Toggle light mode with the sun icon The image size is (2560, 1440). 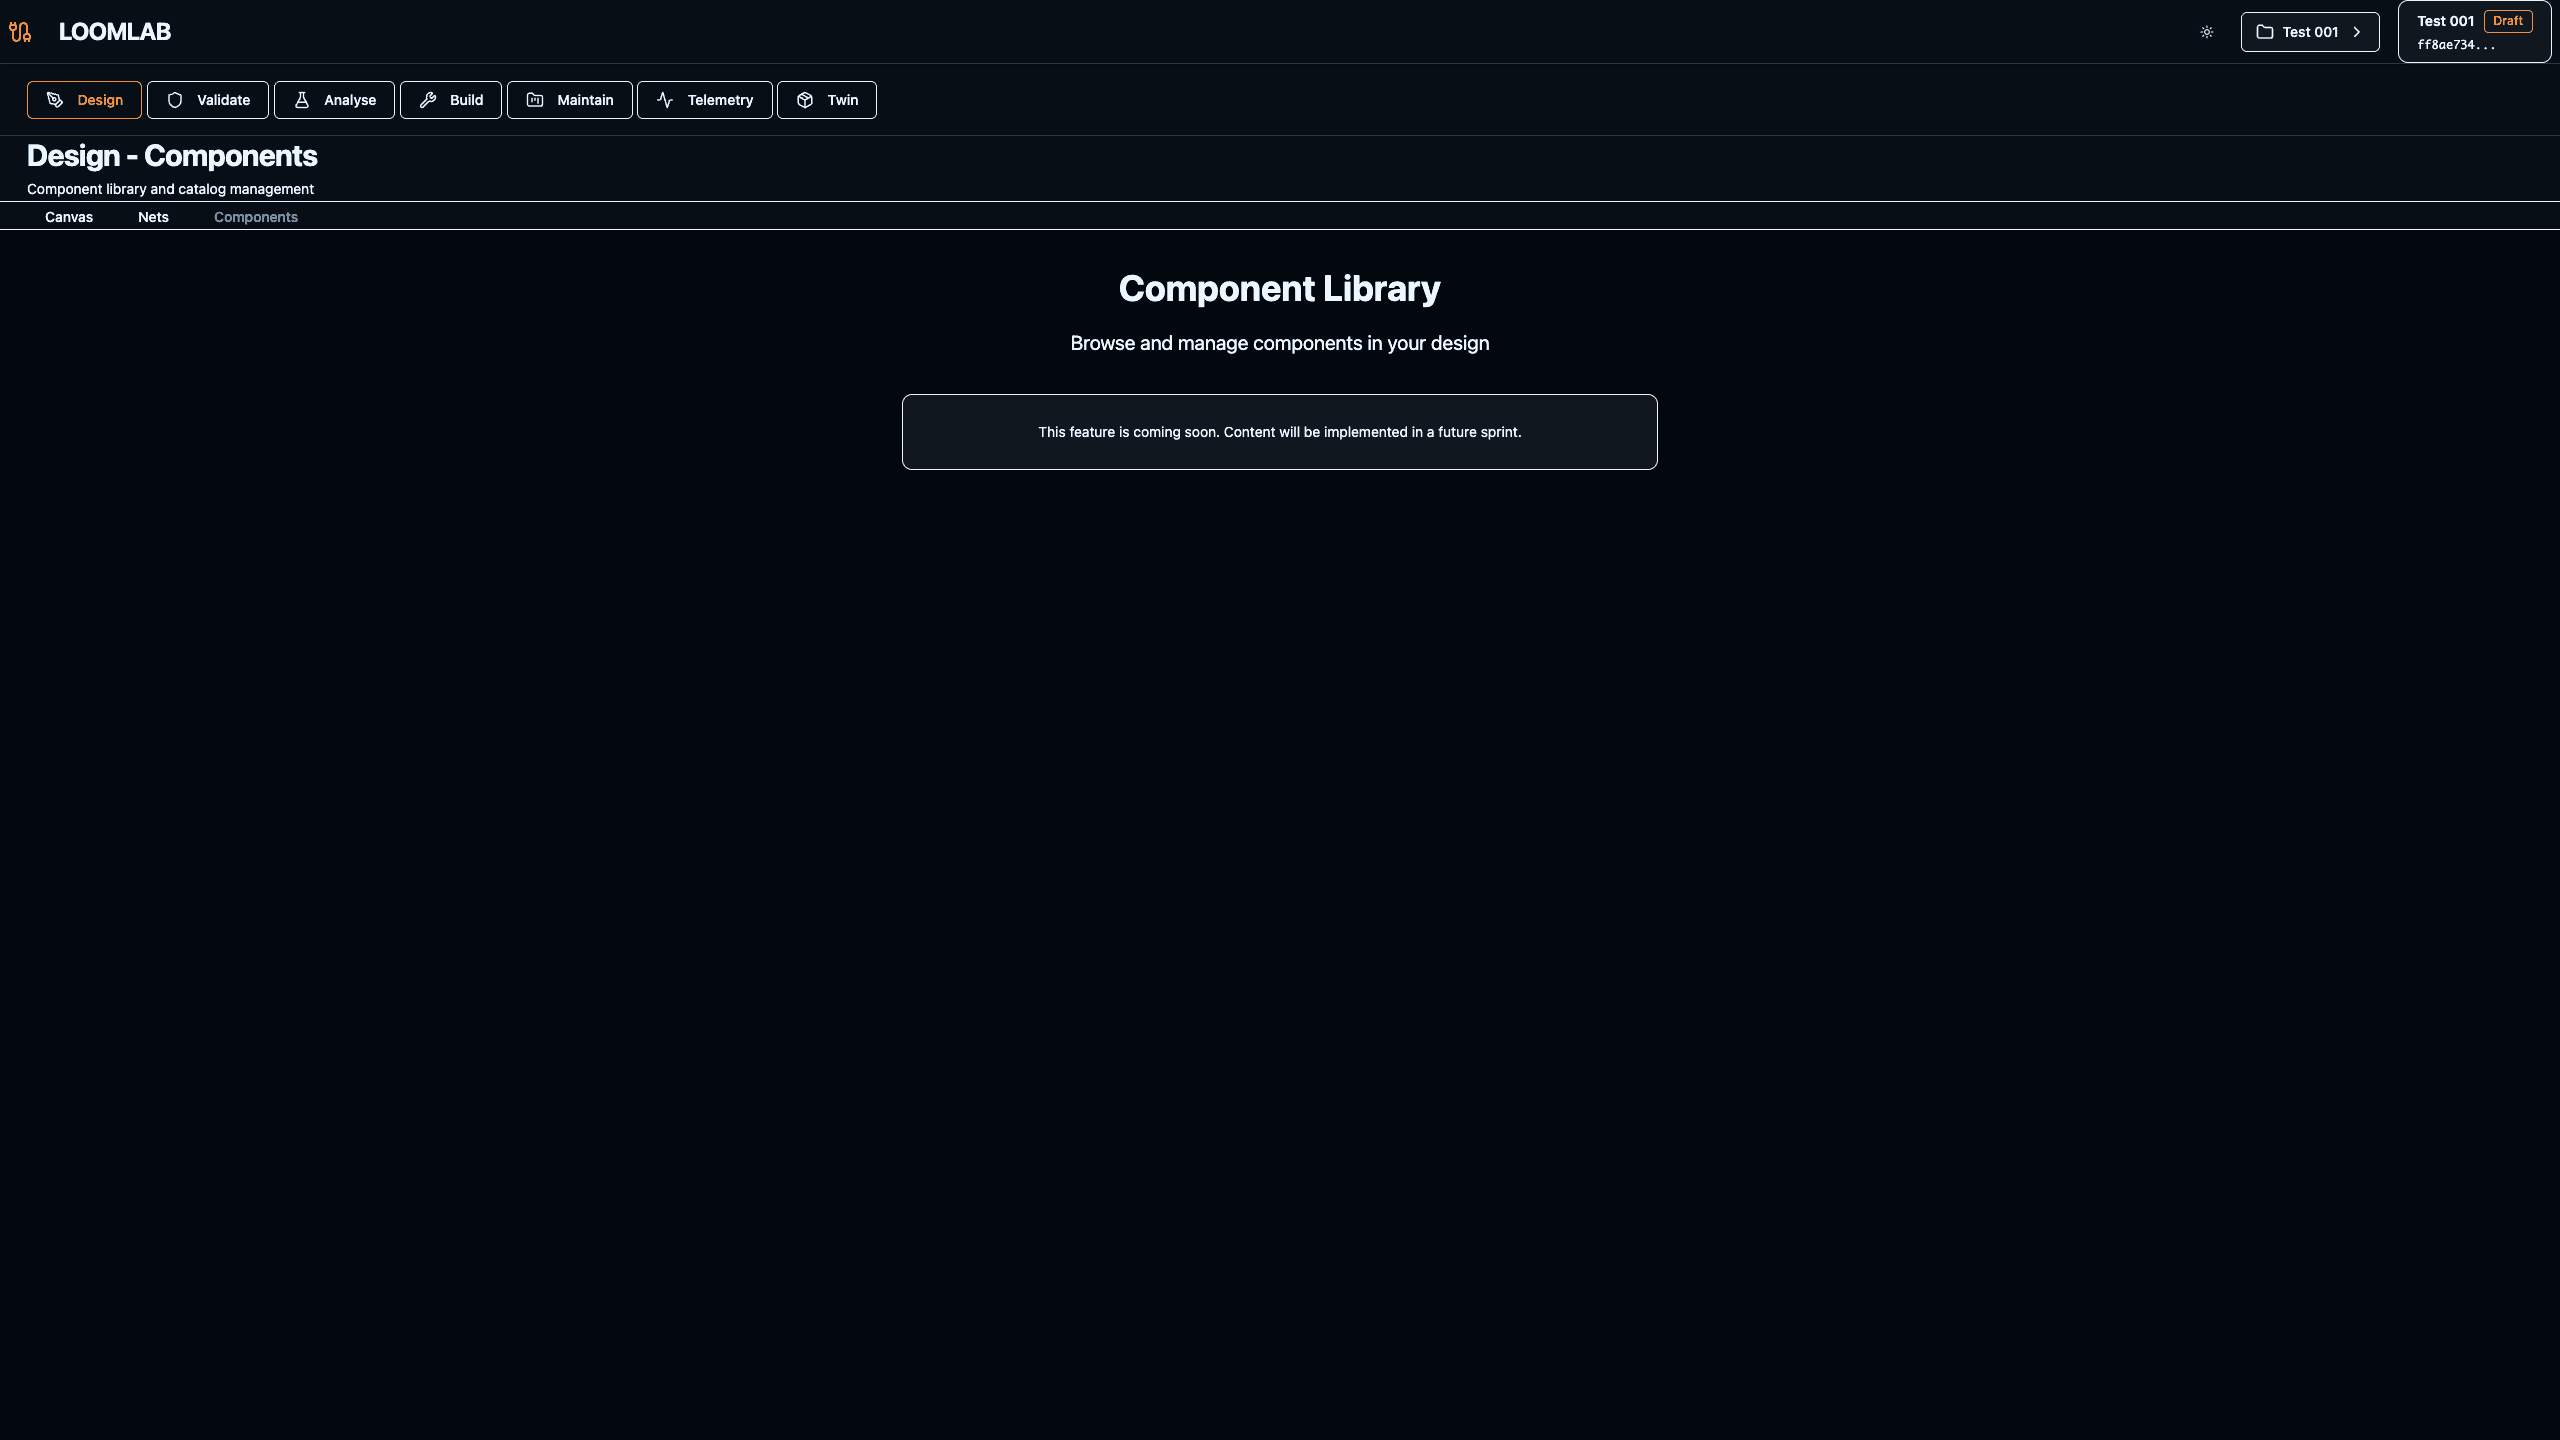[2207, 31]
